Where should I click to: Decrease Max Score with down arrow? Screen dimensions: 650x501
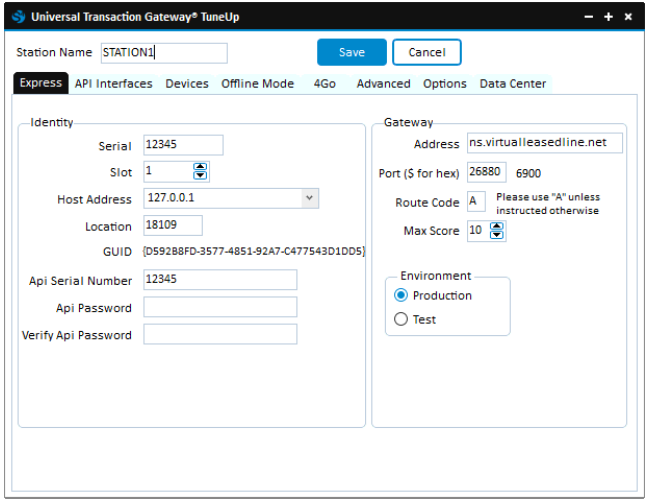[498, 236]
